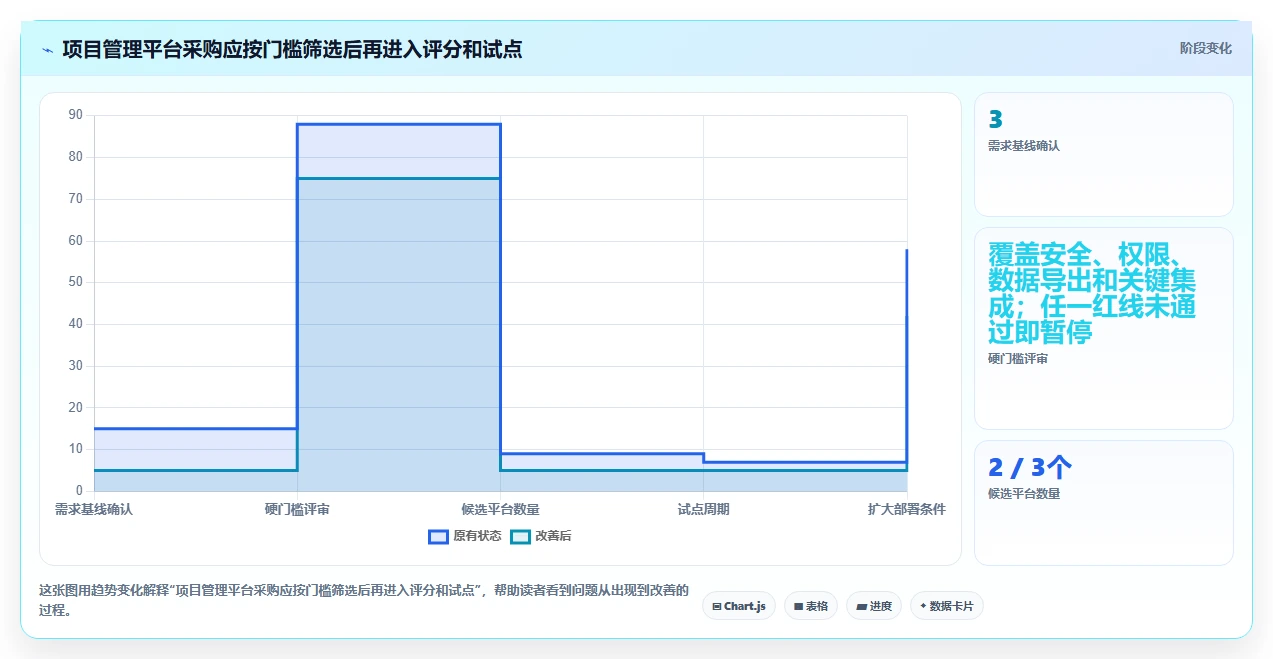Click the 2 / 3个 value in the card

pyautogui.click(x=1030, y=467)
